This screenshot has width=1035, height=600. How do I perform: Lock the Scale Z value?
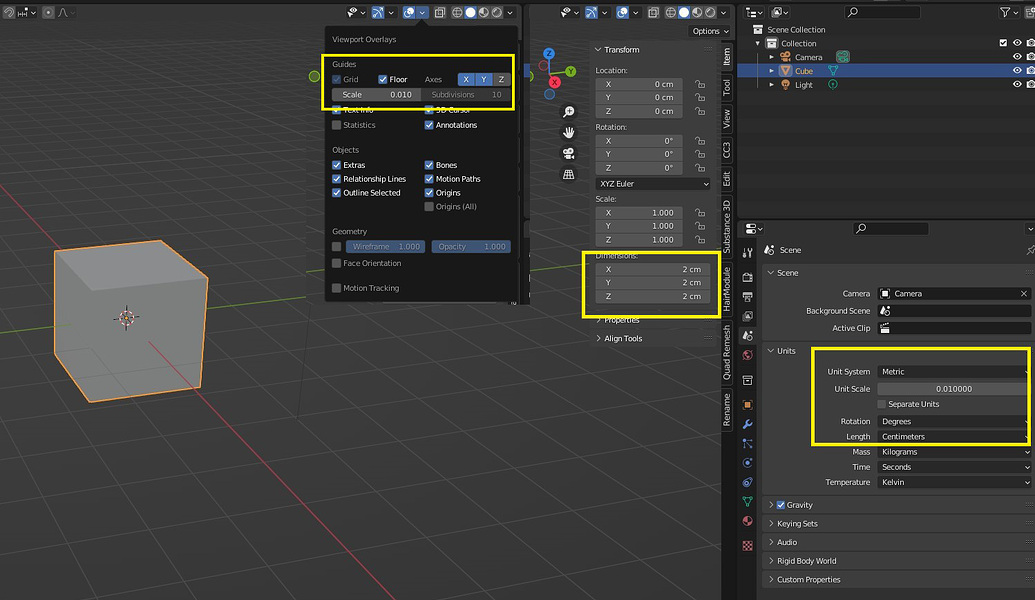click(x=700, y=240)
